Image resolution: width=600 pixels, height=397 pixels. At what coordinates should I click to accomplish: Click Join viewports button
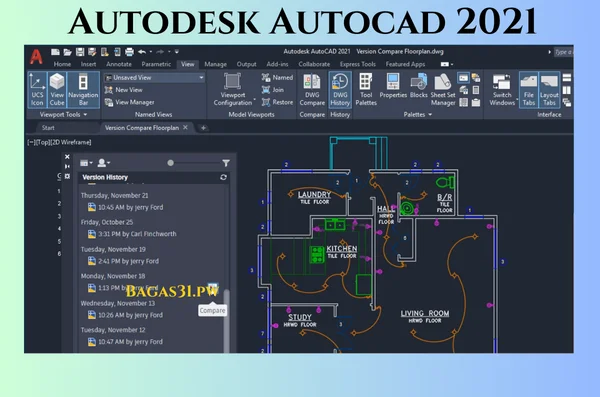273,90
